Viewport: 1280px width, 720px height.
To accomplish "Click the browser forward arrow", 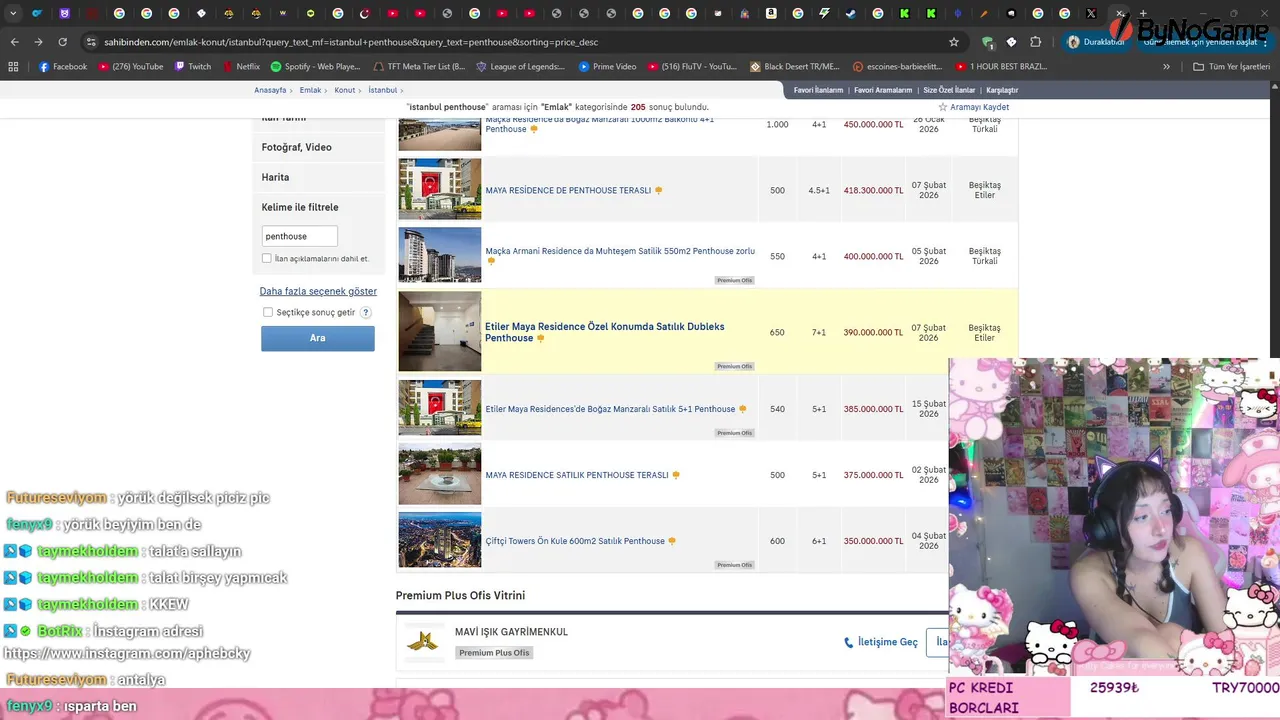I will [x=38, y=42].
